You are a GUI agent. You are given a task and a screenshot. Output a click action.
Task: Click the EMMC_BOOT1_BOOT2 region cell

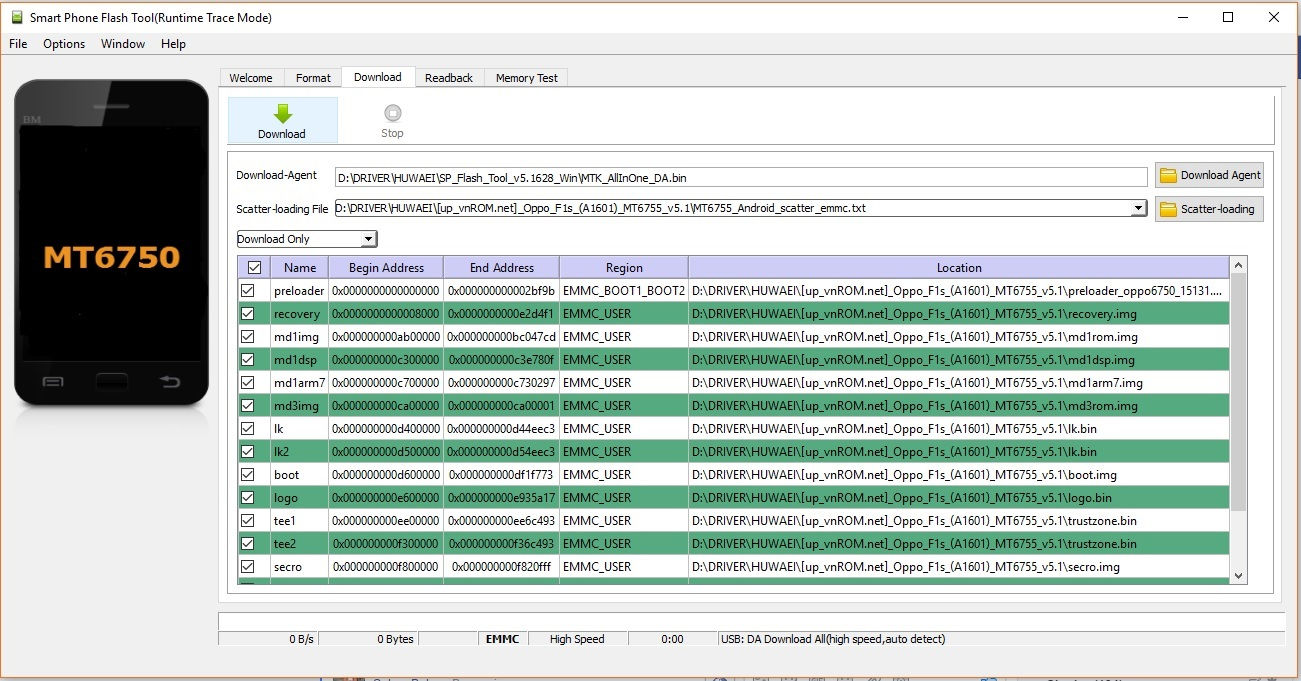(x=624, y=290)
